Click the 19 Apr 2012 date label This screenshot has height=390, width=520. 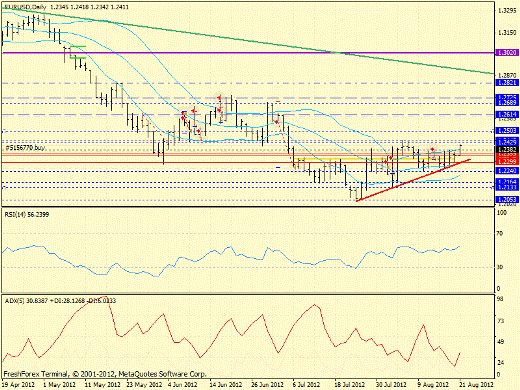click(18, 384)
